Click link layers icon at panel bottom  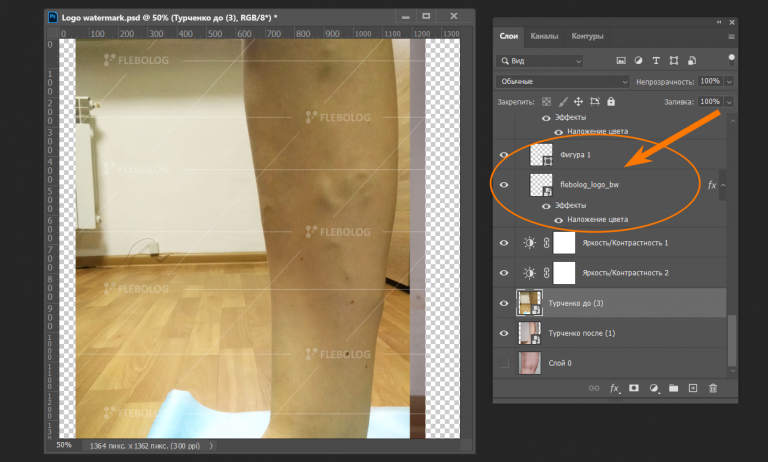click(x=594, y=388)
